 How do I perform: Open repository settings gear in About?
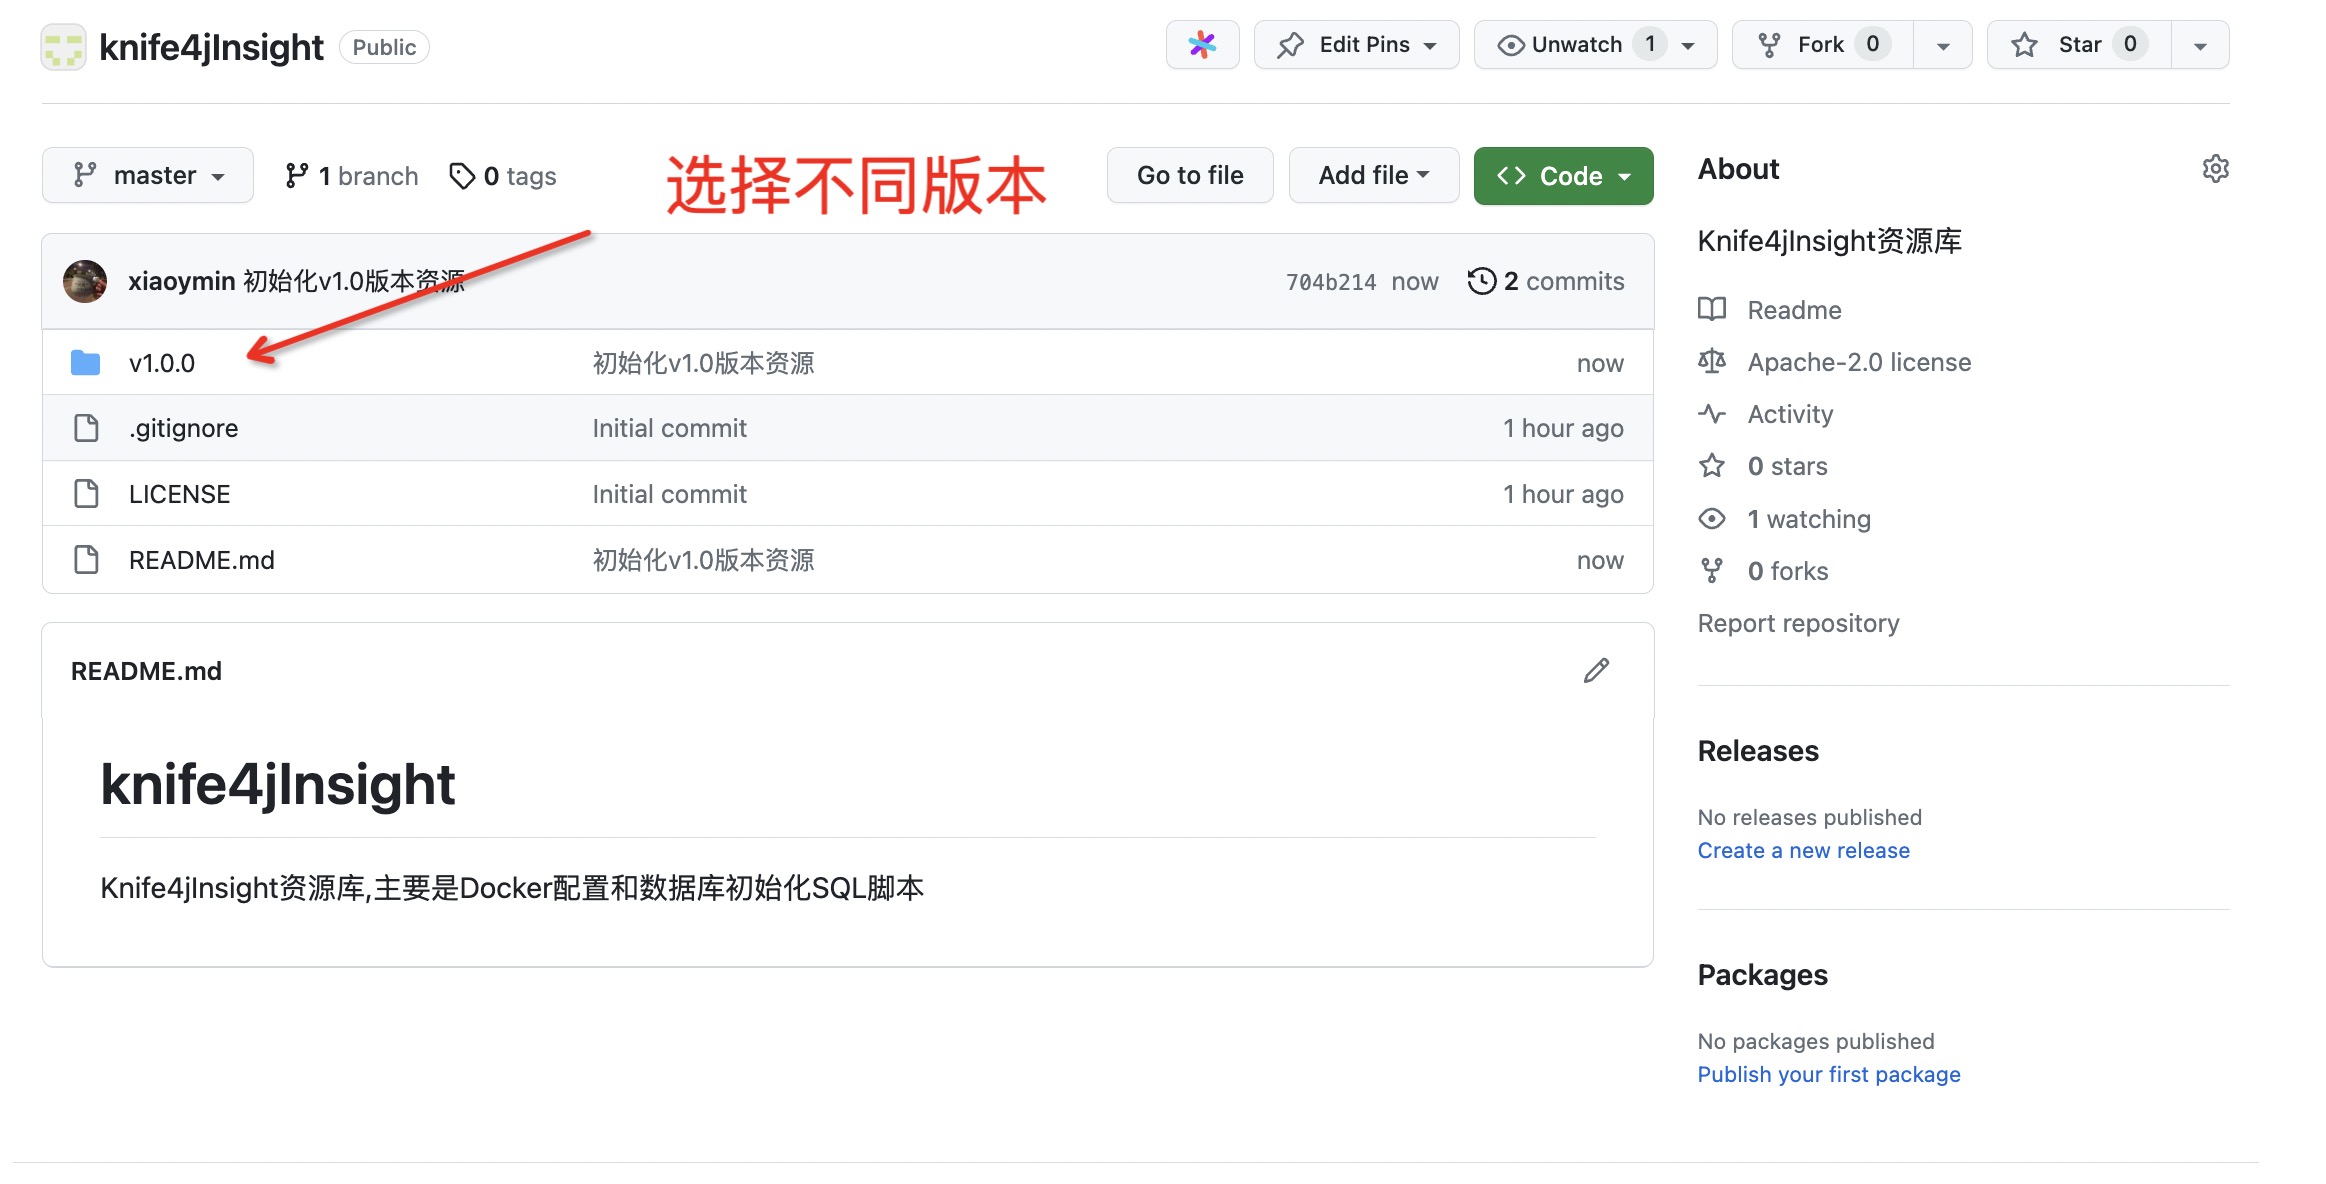pos(2215,169)
